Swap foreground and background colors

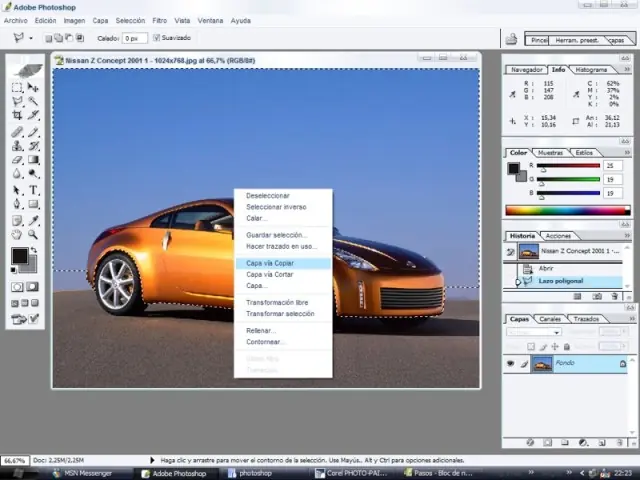34,250
